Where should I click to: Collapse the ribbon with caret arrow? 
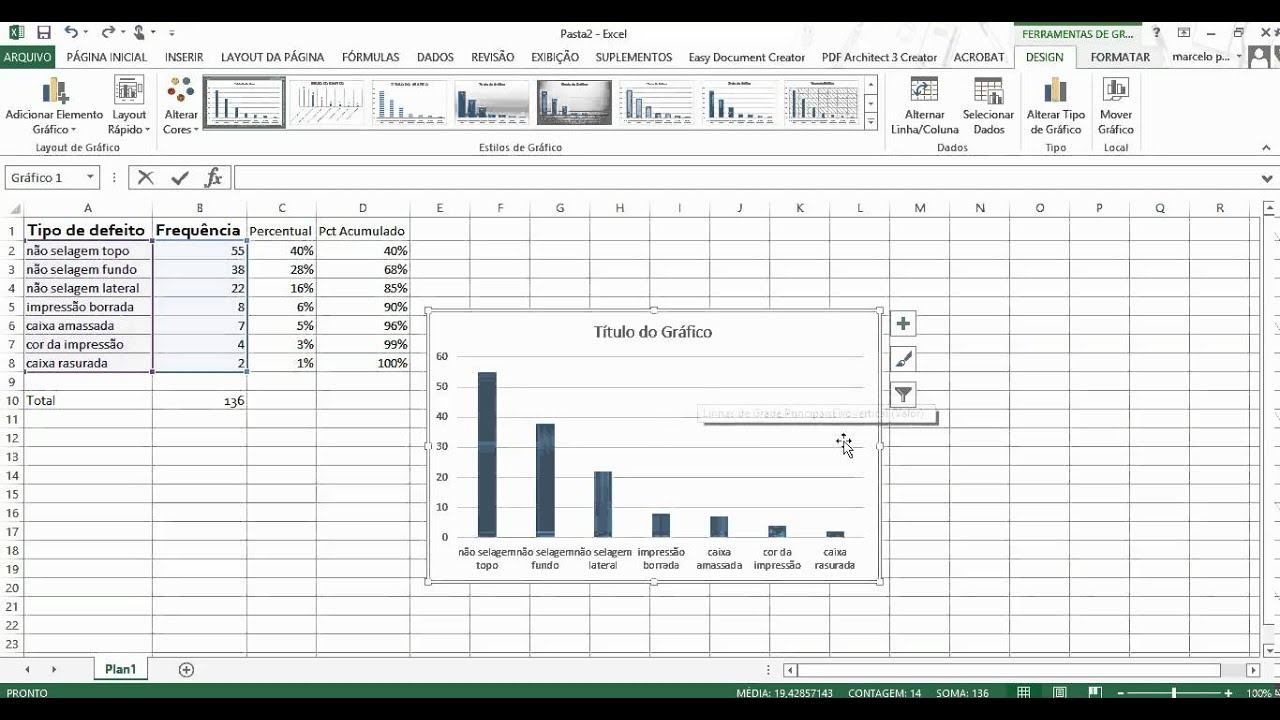coord(1268,148)
